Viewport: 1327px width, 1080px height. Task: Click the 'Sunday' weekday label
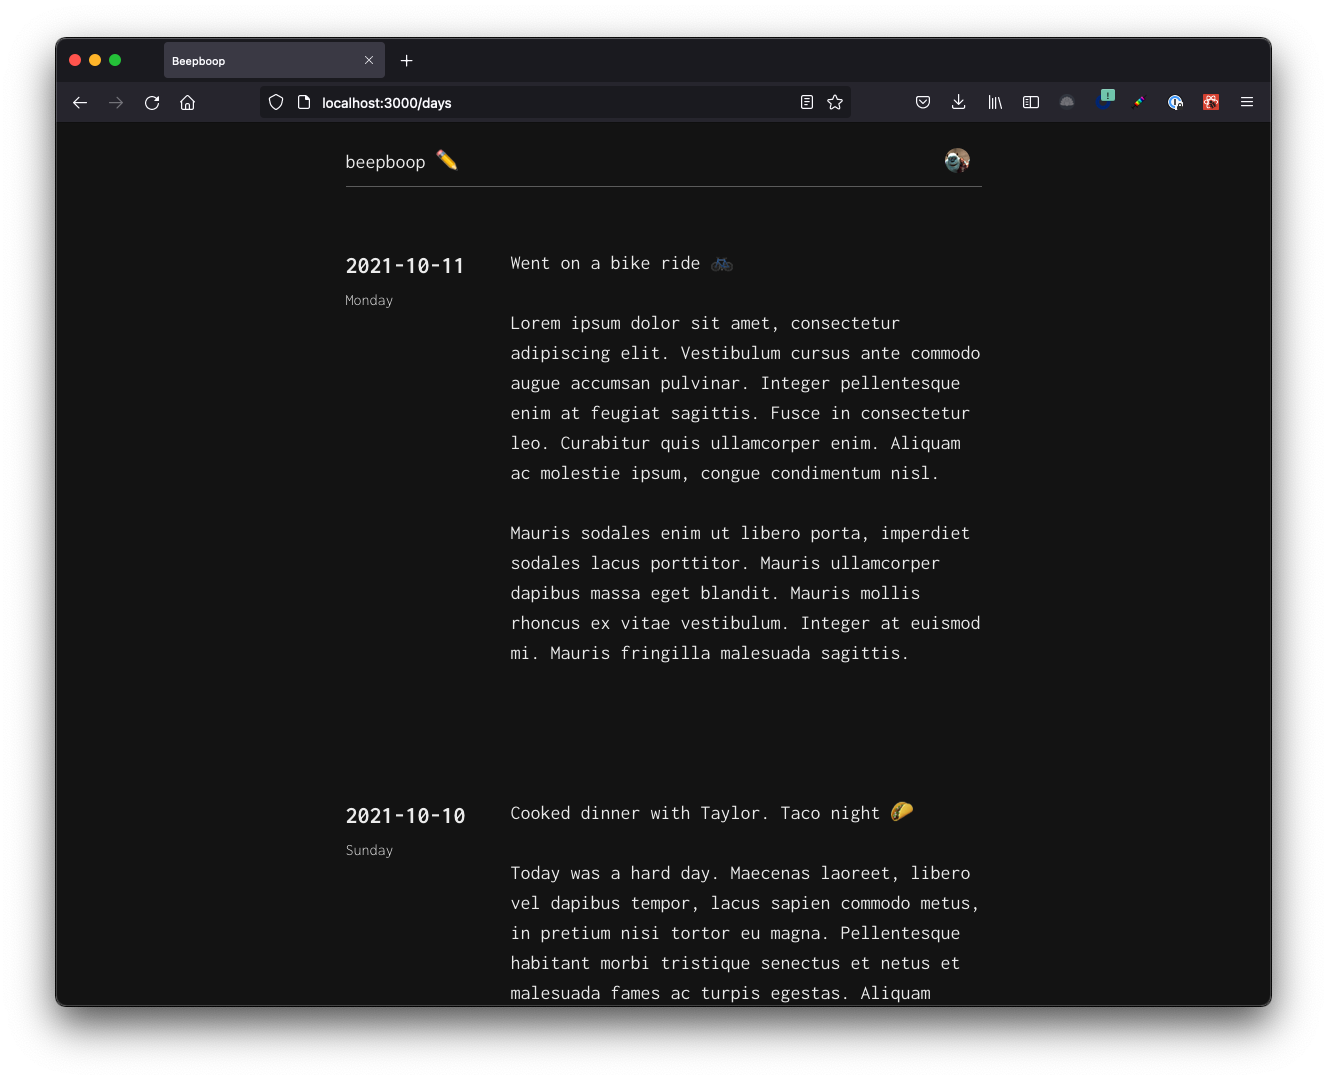[369, 850]
